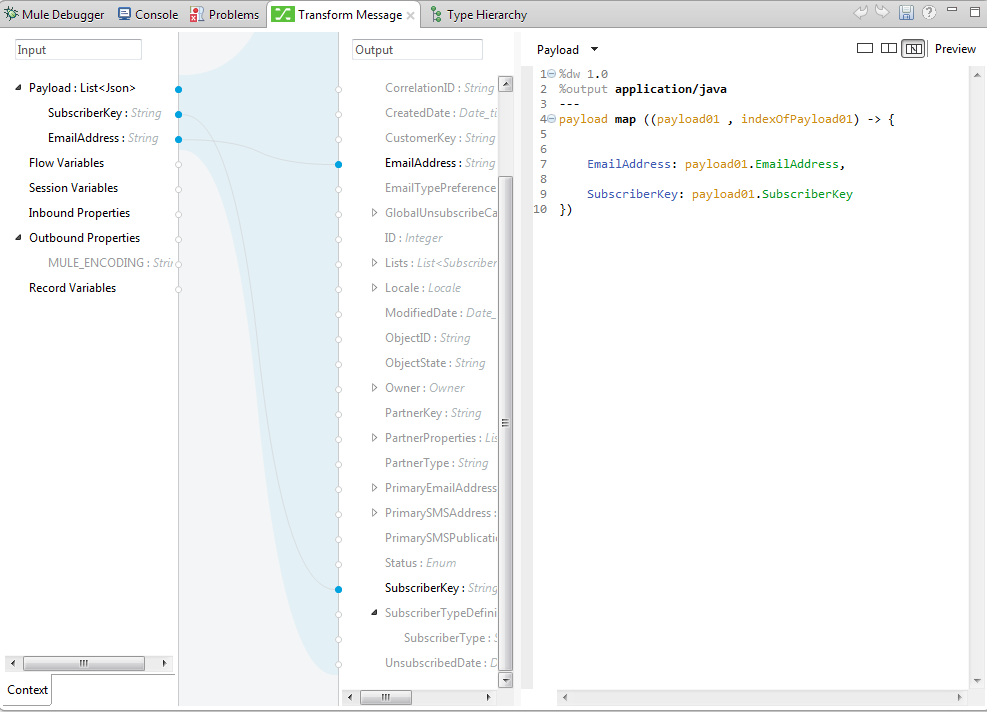Switch to the Console tab
Image resolution: width=987 pixels, height=712 pixels.
[x=148, y=15]
